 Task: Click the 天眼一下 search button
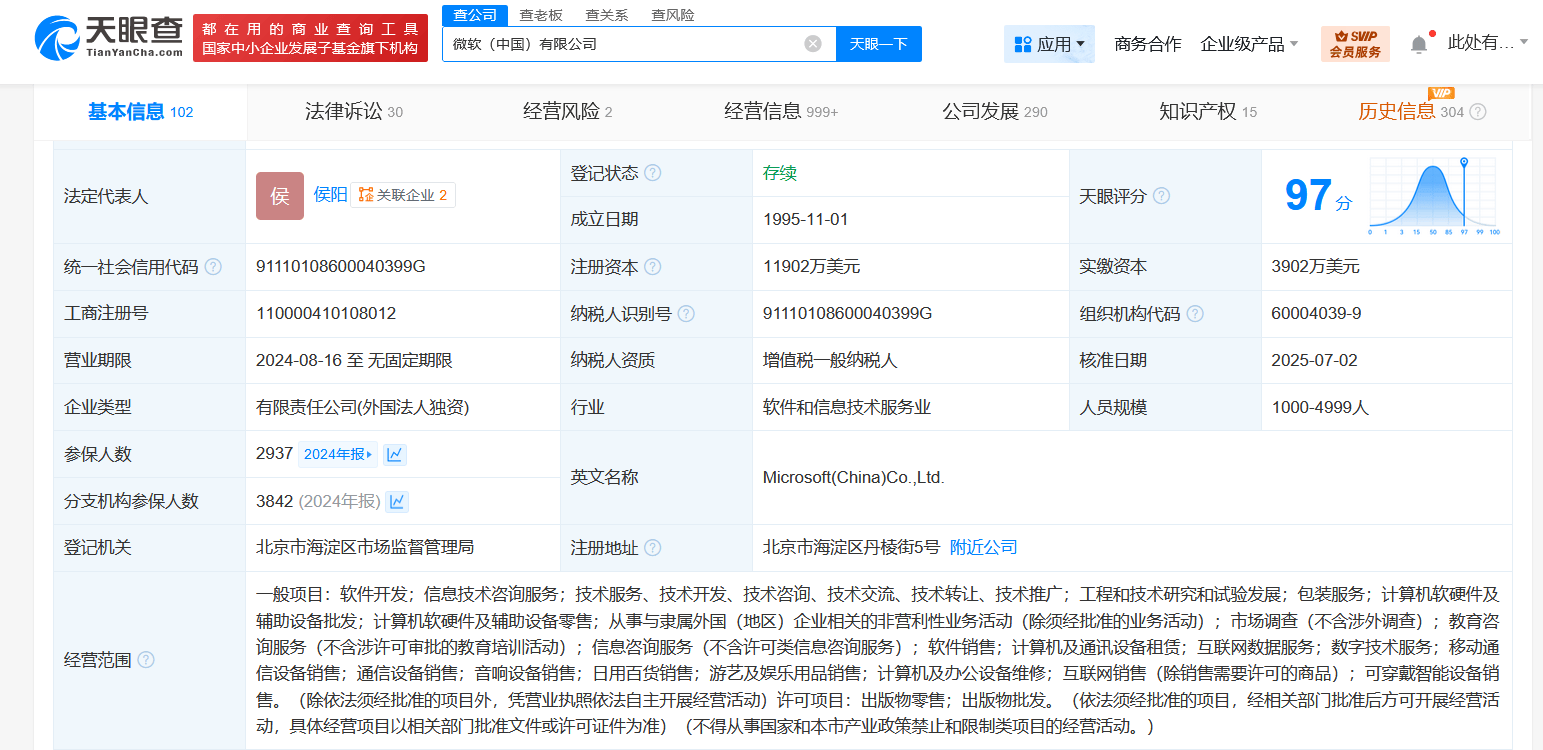(x=878, y=44)
